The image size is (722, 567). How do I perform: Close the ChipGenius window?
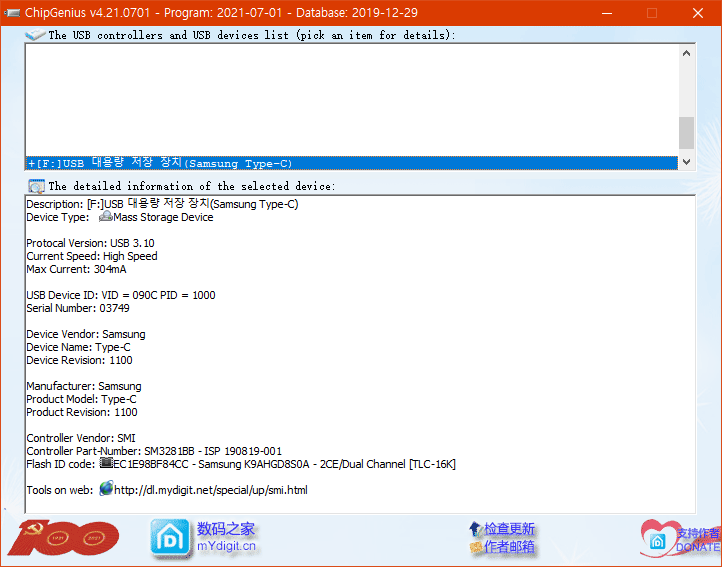(x=698, y=13)
